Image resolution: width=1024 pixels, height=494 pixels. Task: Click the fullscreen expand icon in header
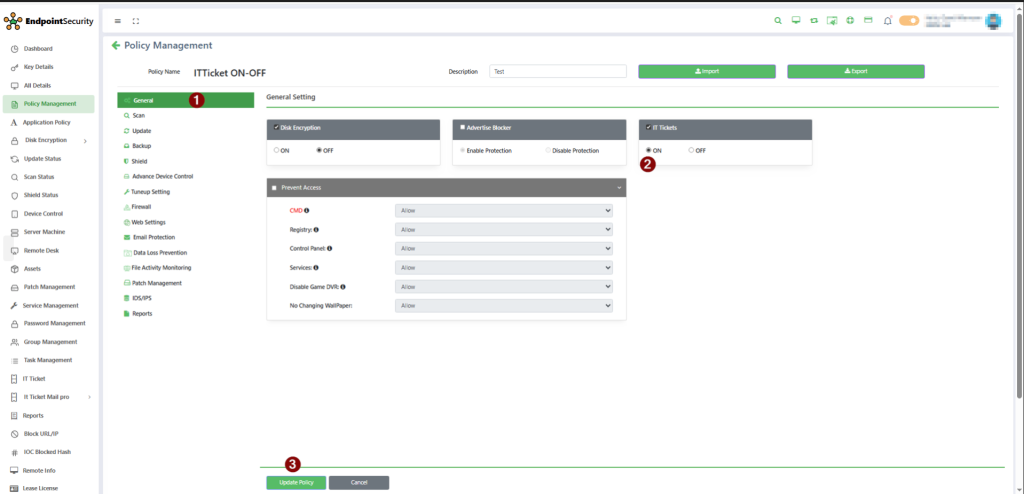136,20
